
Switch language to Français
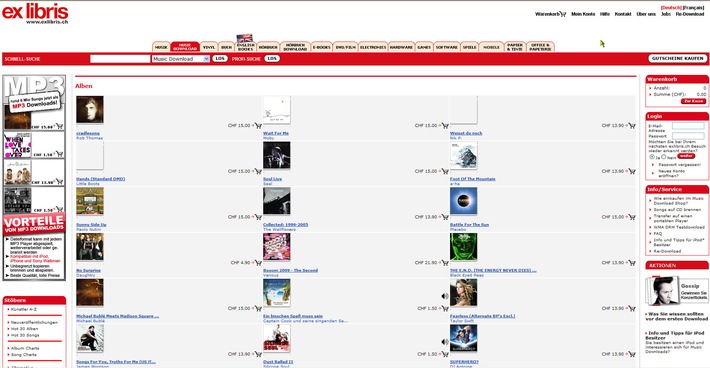click(694, 8)
